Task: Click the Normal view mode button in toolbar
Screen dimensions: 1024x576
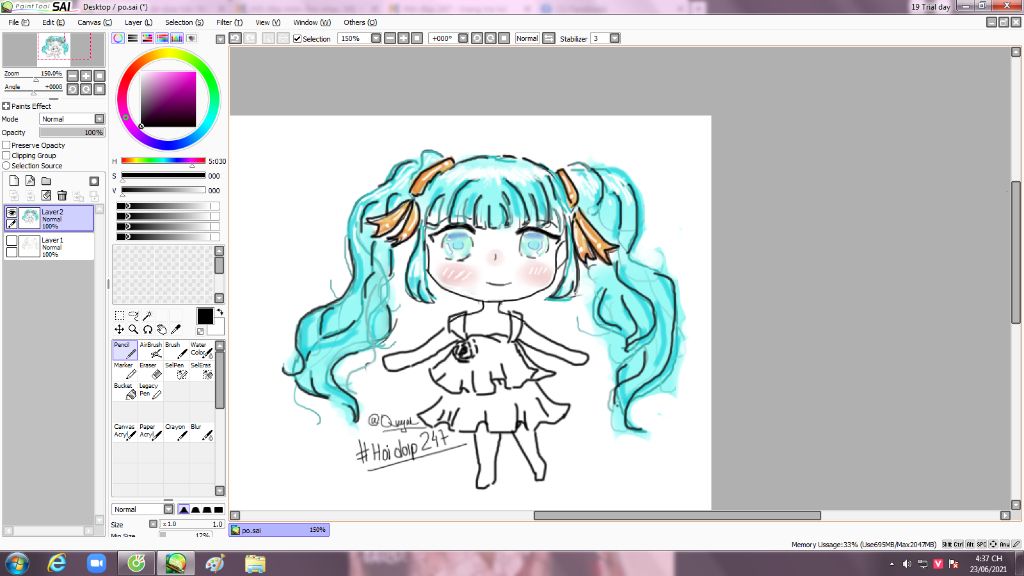Action: click(527, 39)
